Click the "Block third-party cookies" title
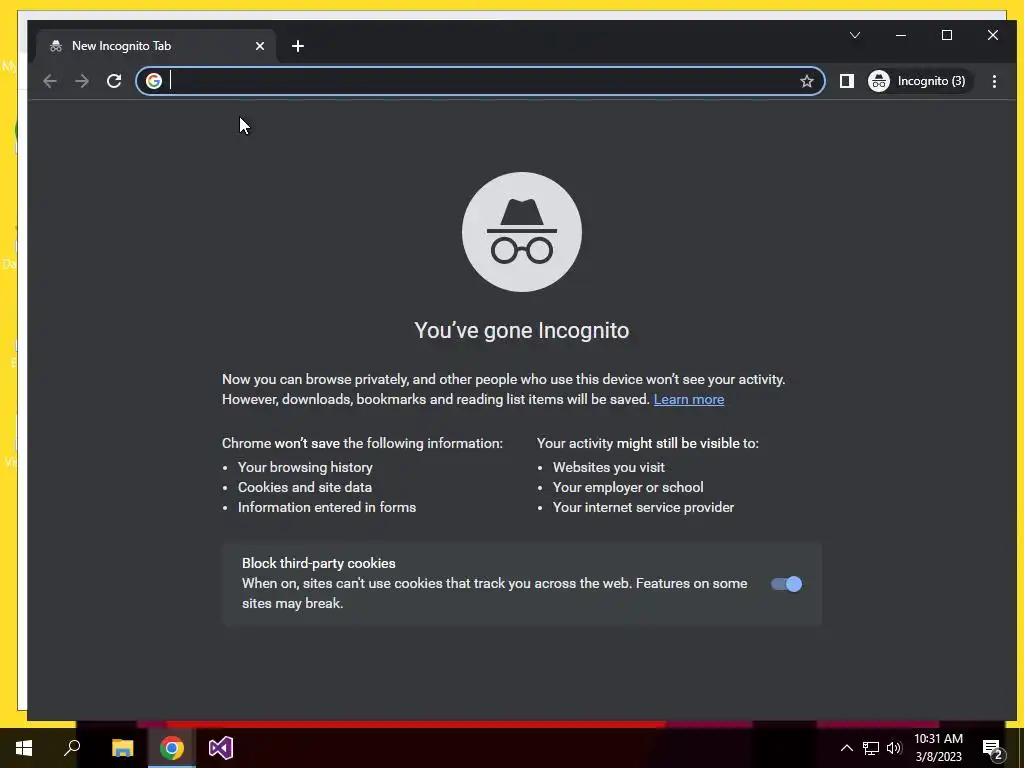The image size is (1024, 768). (319, 564)
